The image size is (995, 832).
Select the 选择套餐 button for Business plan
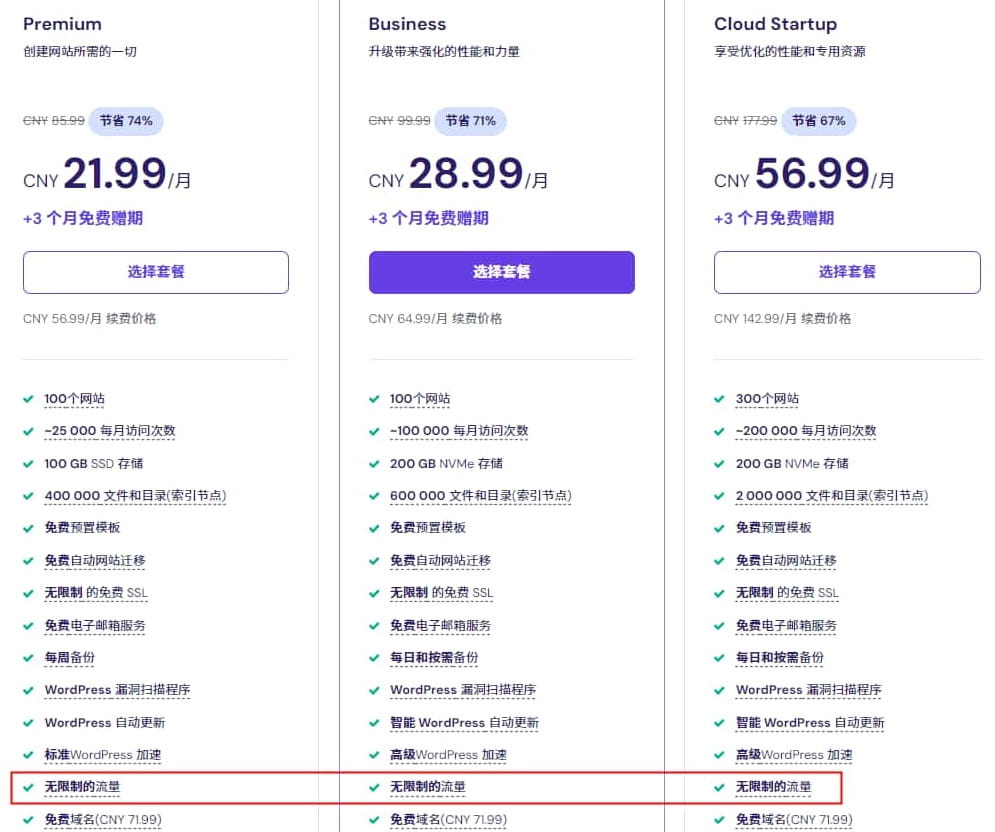coord(501,272)
